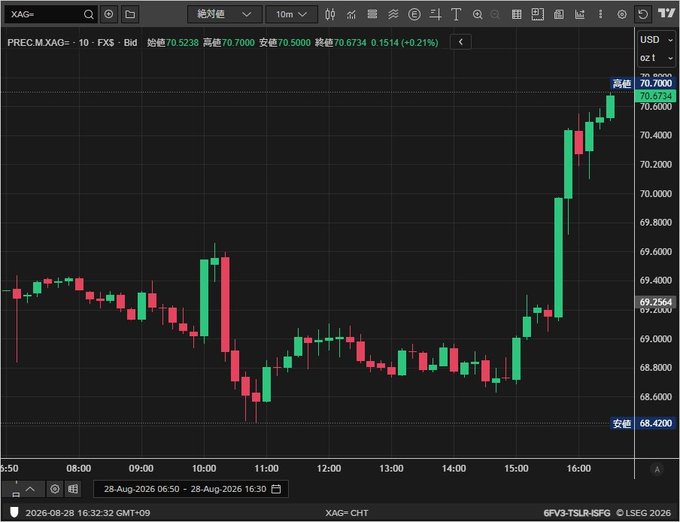Click the tall green candle before 16:00

coord(558,258)
